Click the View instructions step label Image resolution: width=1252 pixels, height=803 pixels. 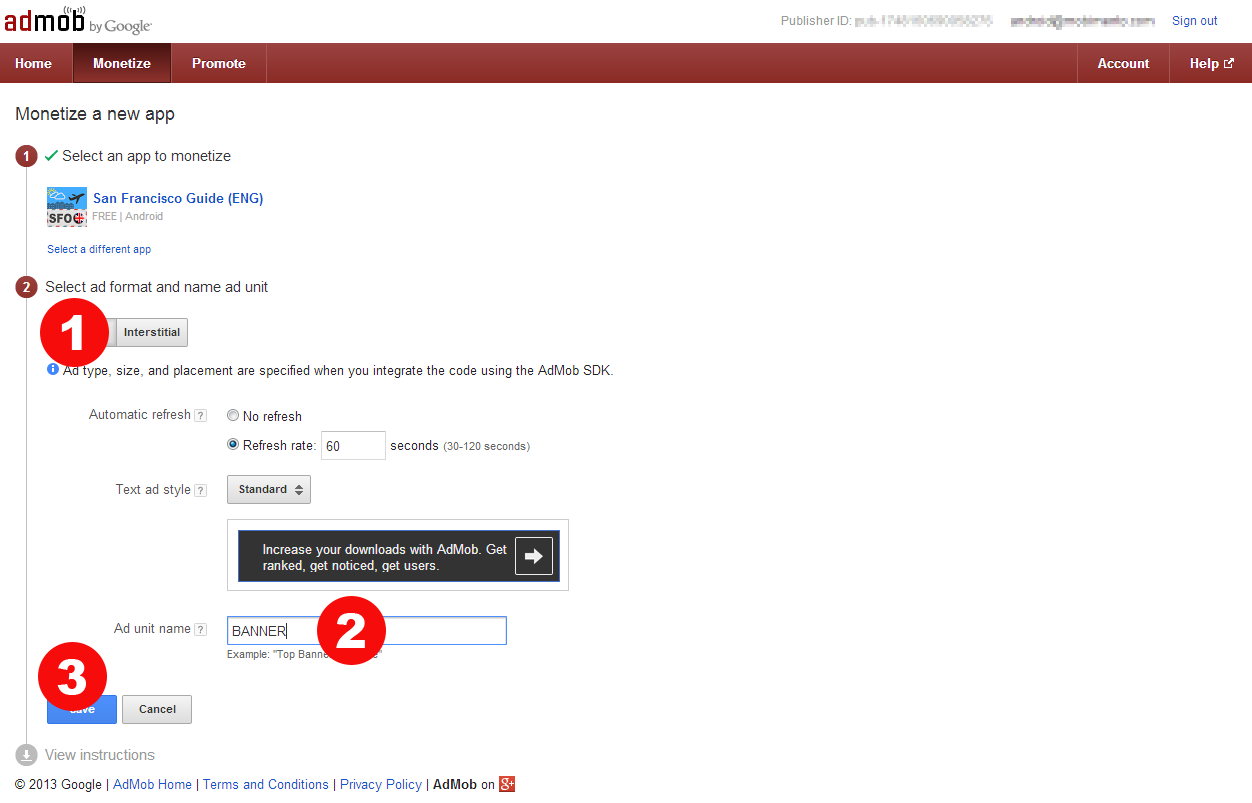pos(100,755)
